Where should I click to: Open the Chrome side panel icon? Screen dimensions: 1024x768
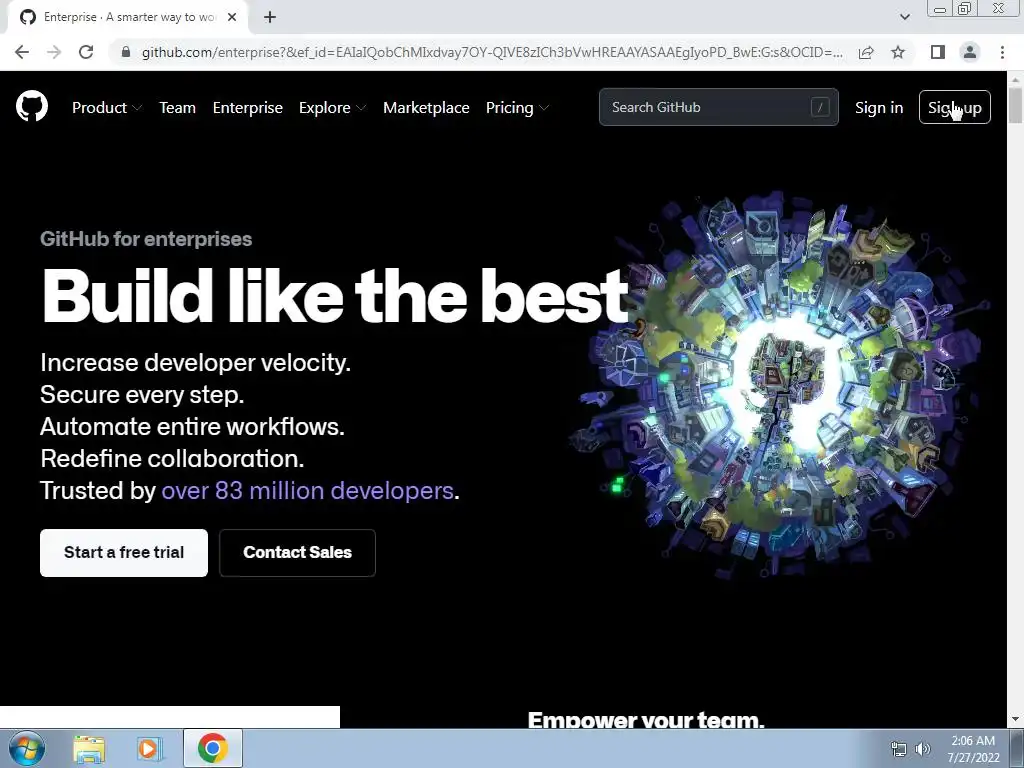pyautogui.click(x=938, y=52)
